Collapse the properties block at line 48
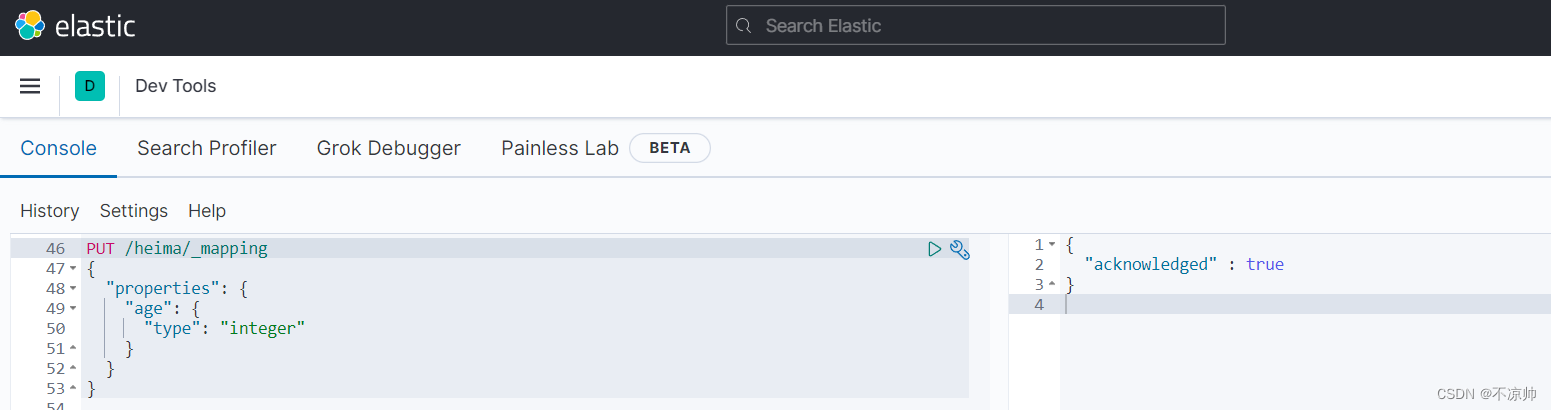Viewport: 1551px width, 410px height. point(73,289)
